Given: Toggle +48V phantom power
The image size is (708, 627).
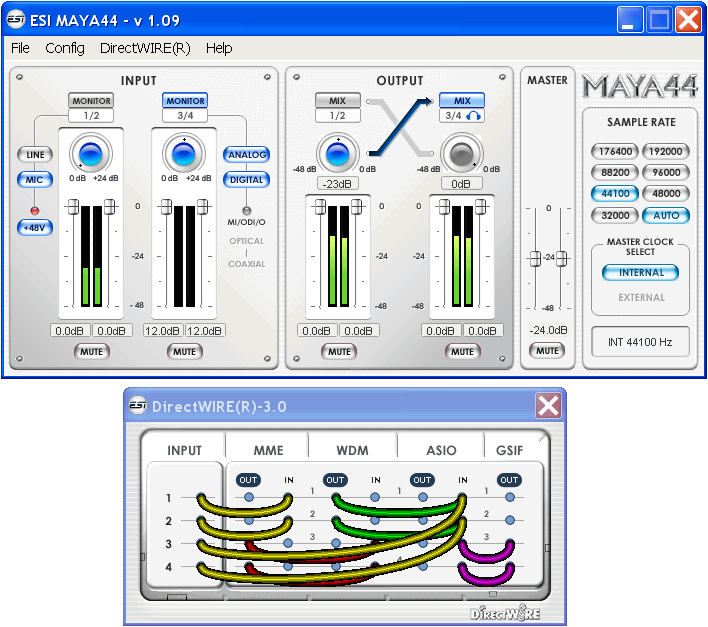Looking at the screenshot, I should pos(36,227).
